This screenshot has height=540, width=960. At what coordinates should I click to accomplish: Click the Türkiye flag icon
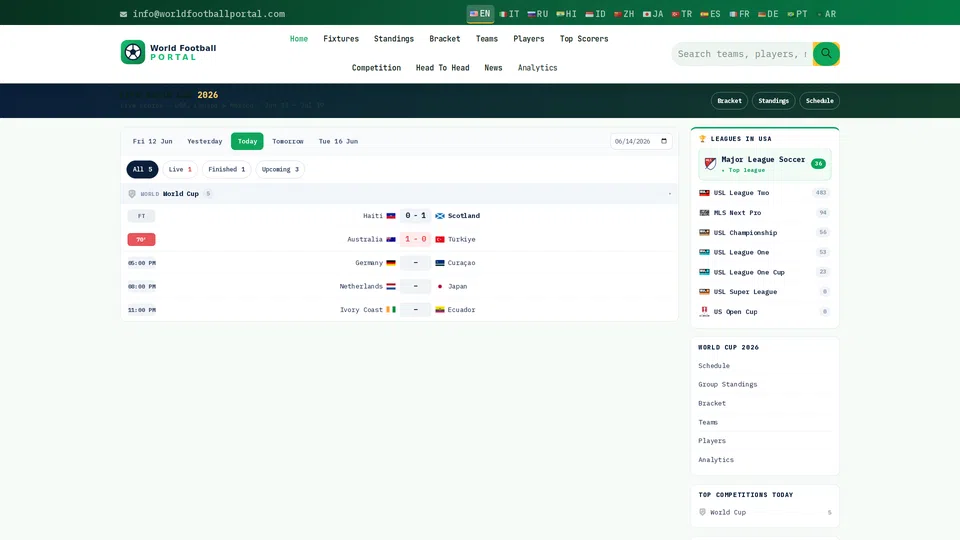440,239
